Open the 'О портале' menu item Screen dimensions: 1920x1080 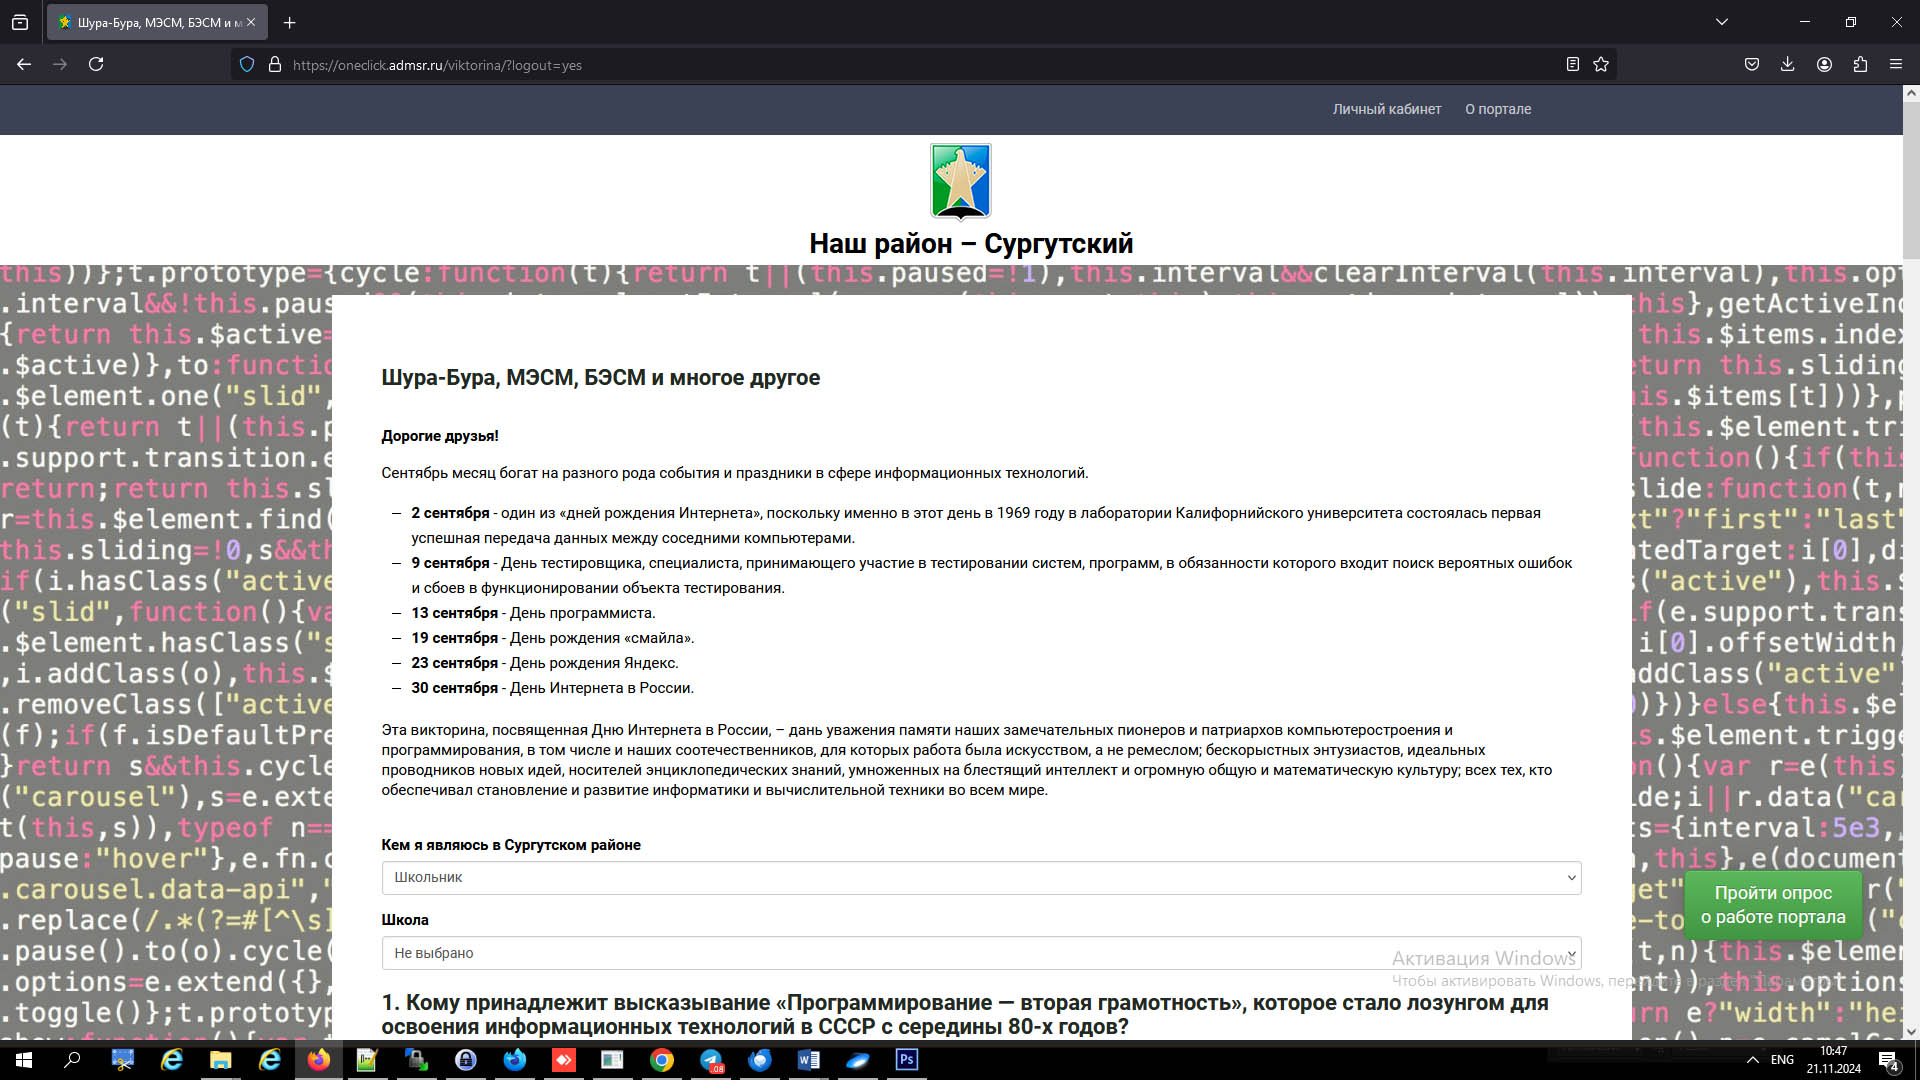pyautogui.click(x=1497, y=109)
